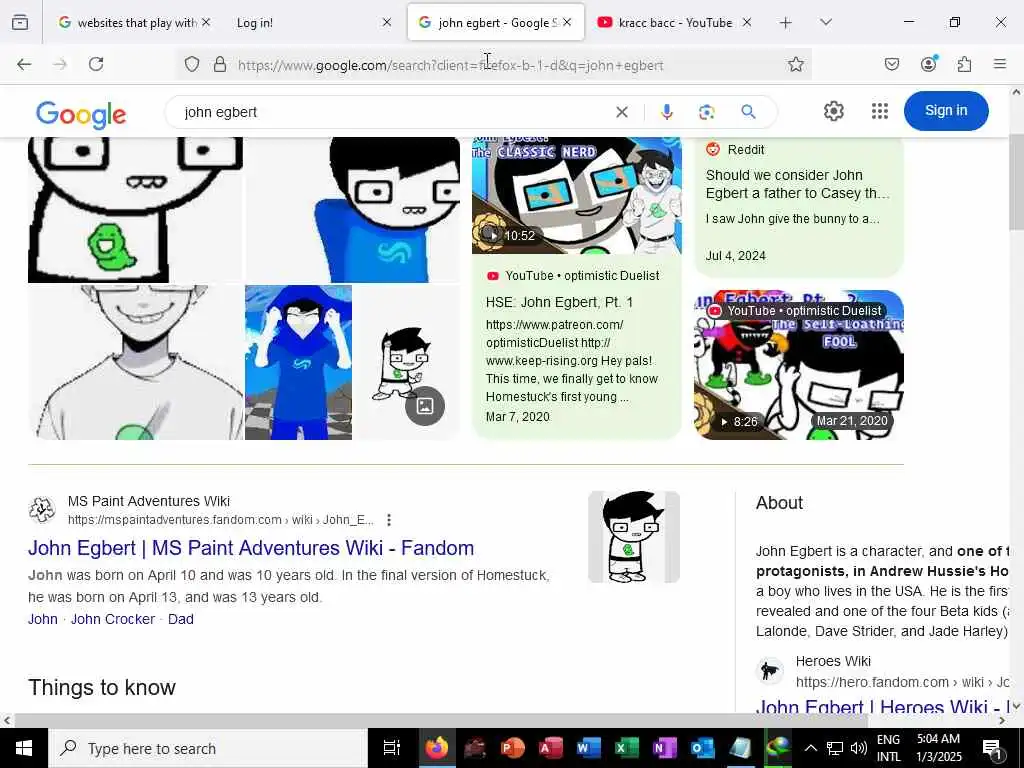Open the John Crocker sitelink
Screen dimensions: 1024x768
pyautogui.click(x=113, y=619)
